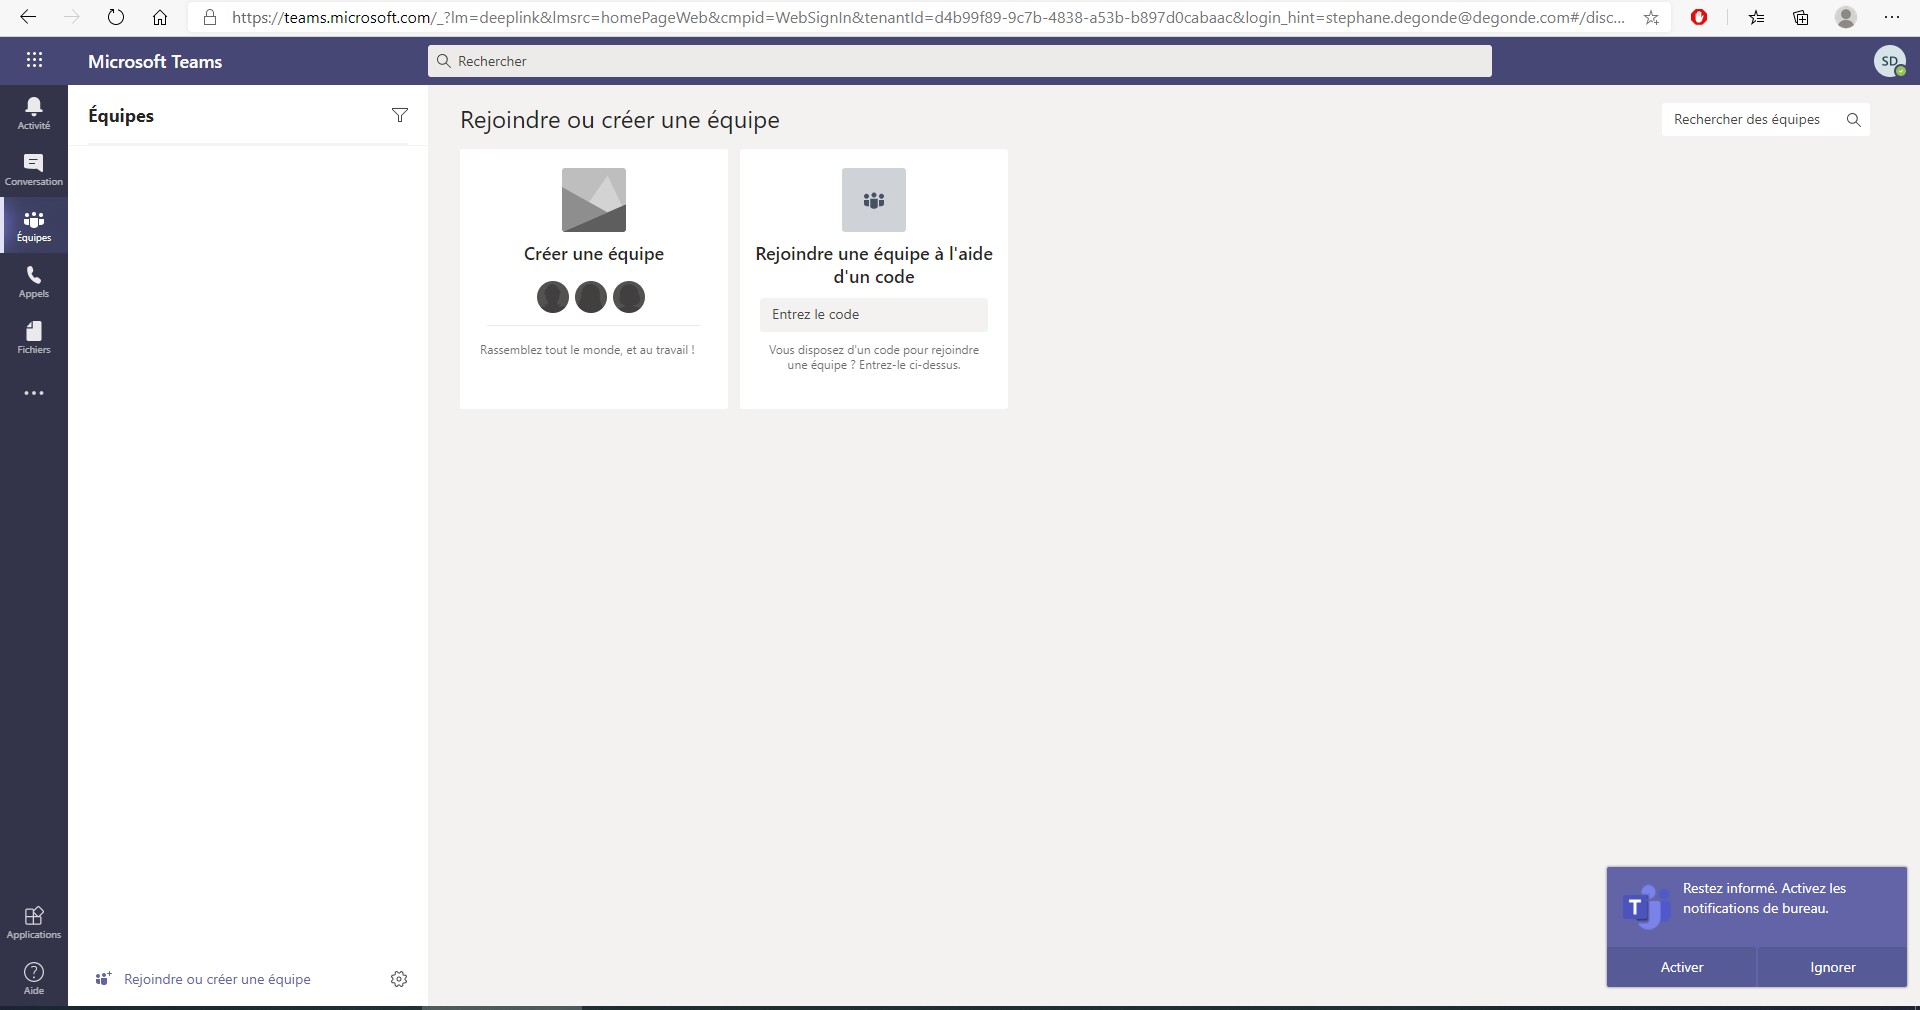Viewport: 1920px width, 1010px height.
Task: Click the Créer une équipe title
Action: pyautogui.click(x=594, y=254)
